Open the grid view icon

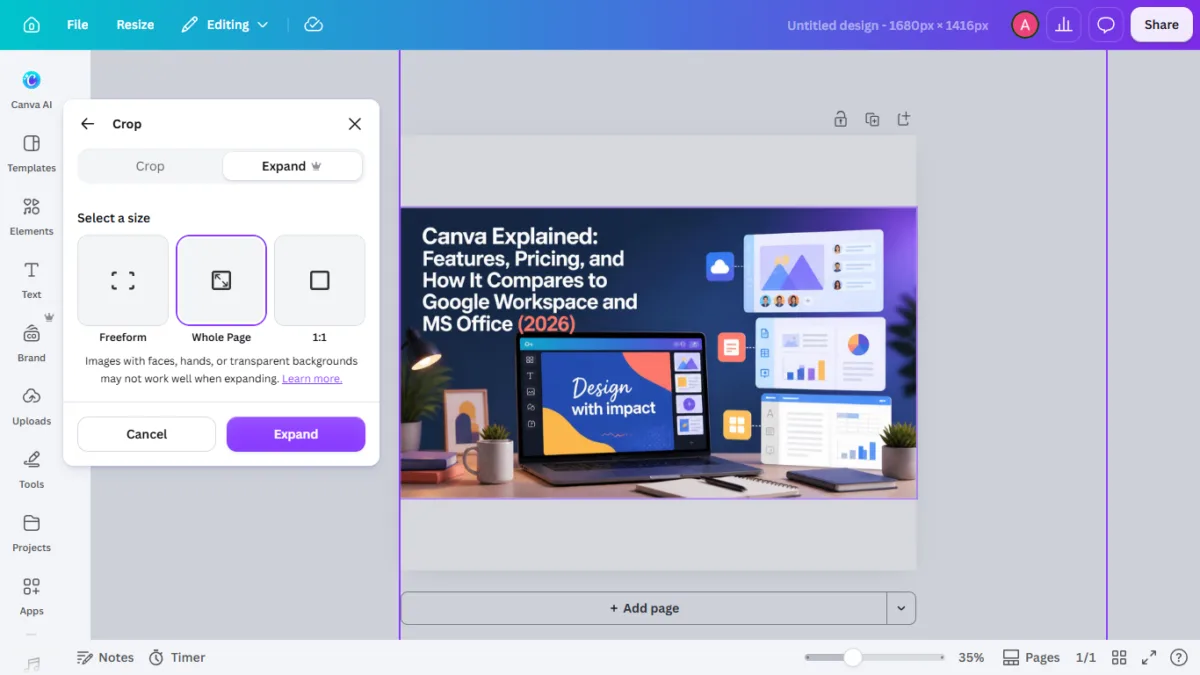pos(1119,657)
